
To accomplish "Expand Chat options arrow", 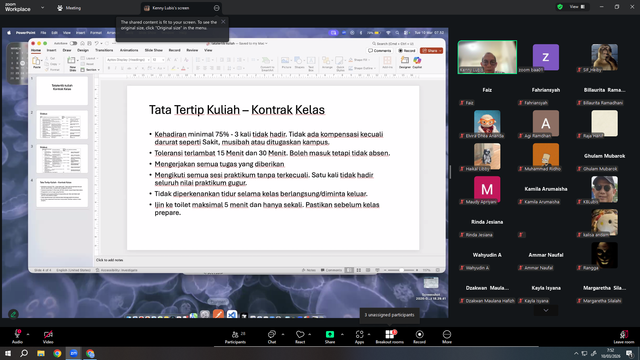I will 283,334.
